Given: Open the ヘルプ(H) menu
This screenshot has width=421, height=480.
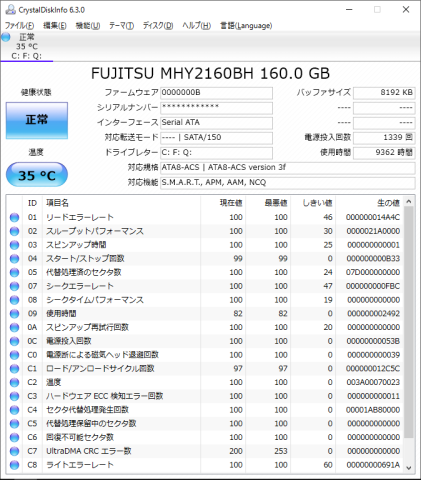Looking at the screenshot, I should (196, 26).
